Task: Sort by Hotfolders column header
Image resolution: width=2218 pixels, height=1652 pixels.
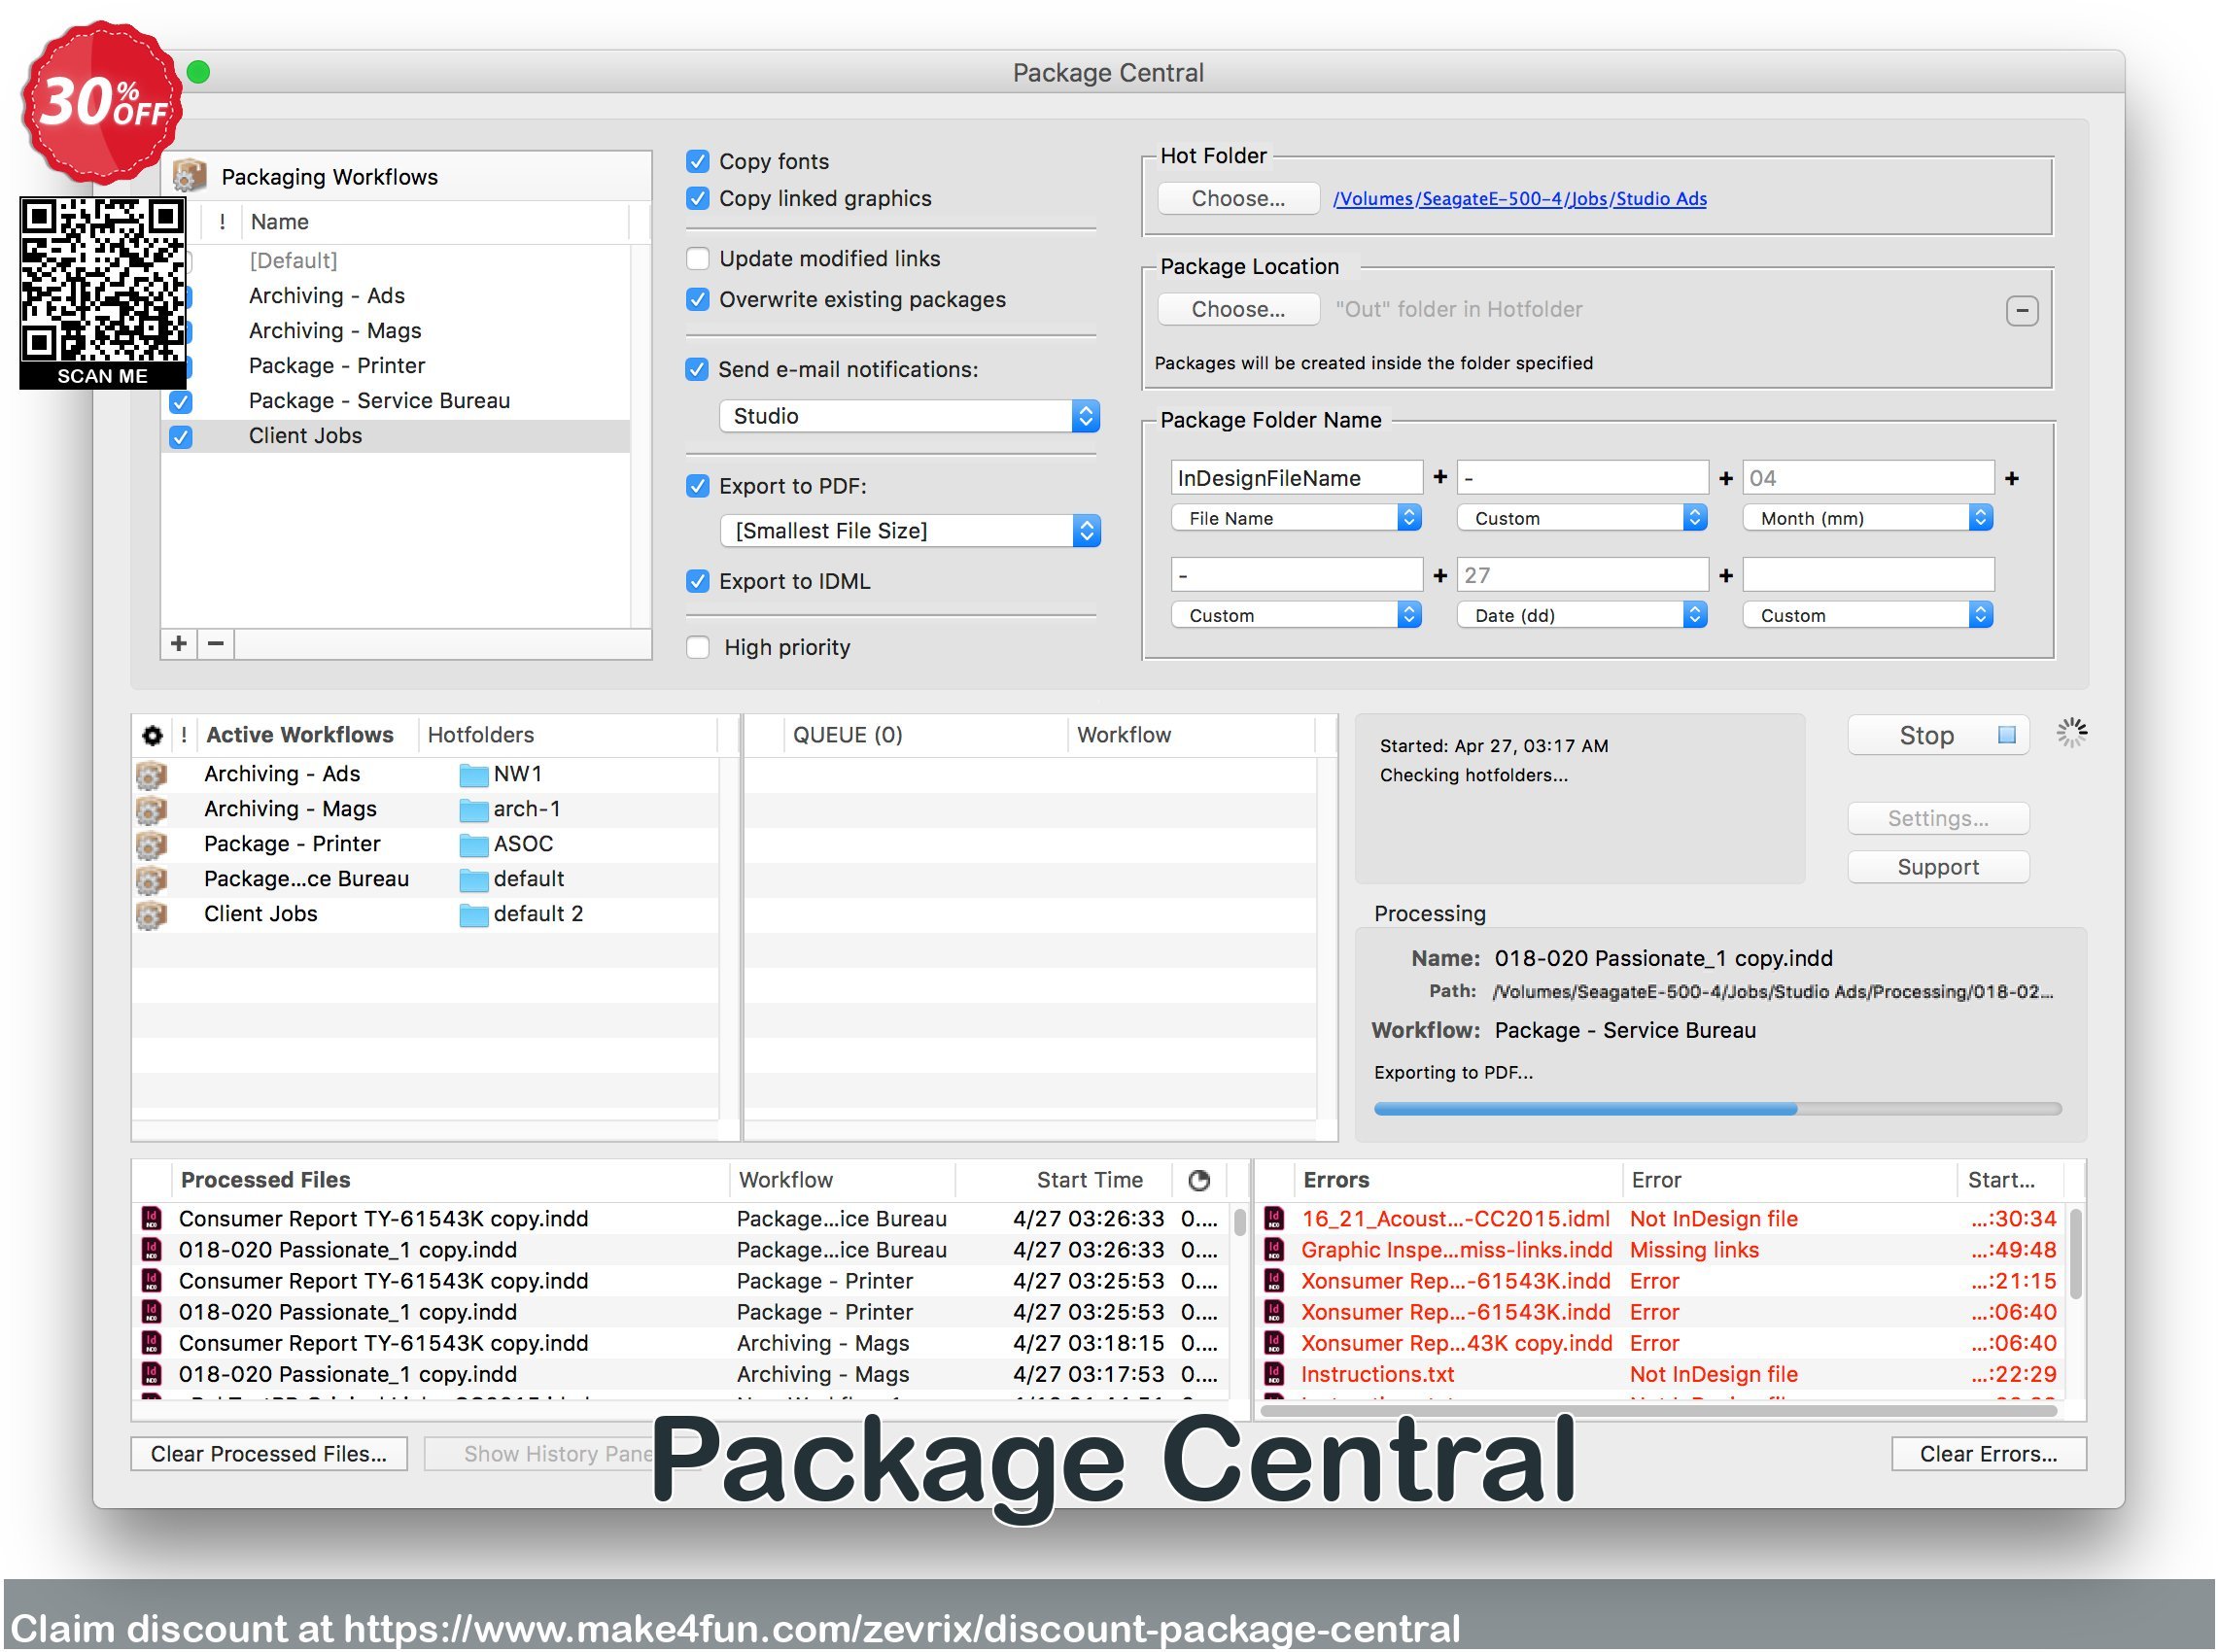Action: point(567,735)
